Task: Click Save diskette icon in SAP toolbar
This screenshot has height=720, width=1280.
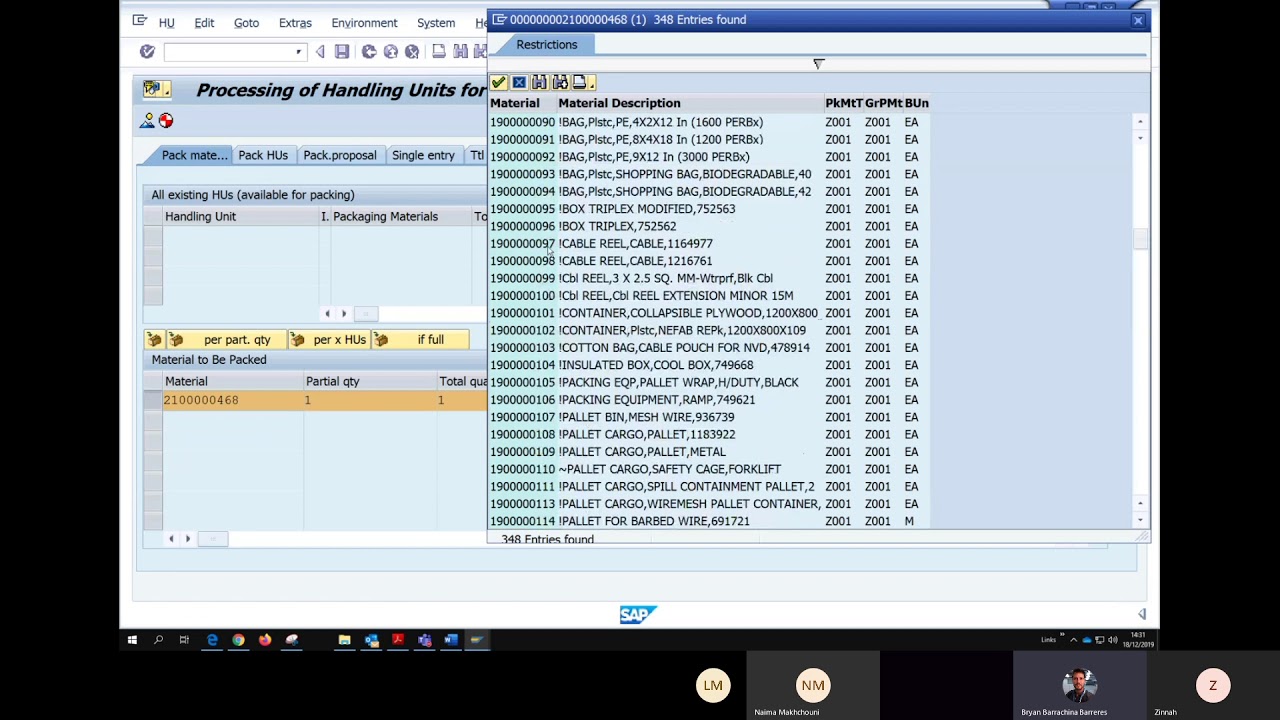Action: (342, 52)
